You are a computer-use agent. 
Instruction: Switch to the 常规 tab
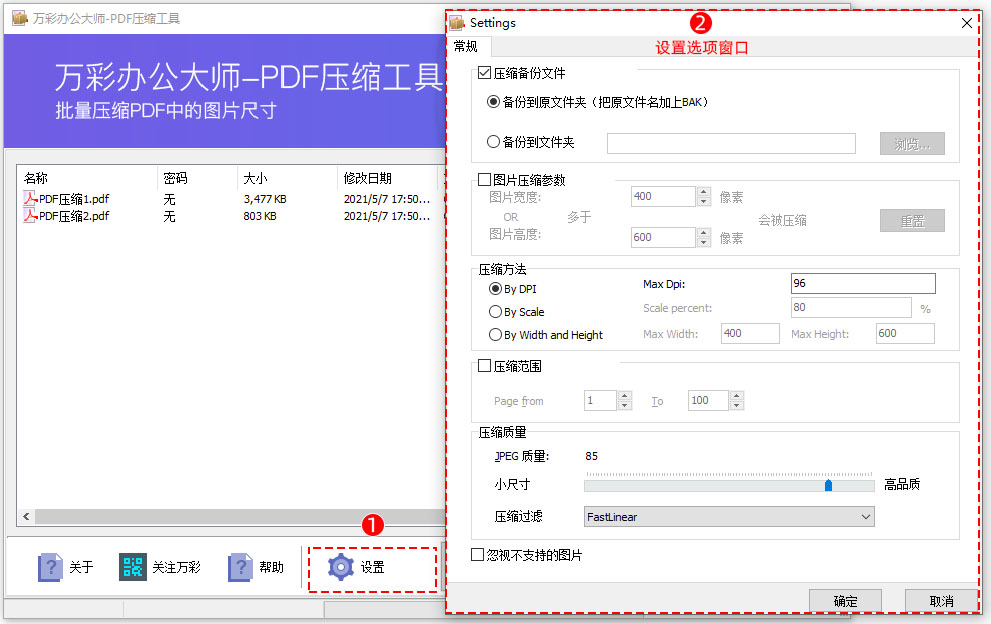point(468,47)
